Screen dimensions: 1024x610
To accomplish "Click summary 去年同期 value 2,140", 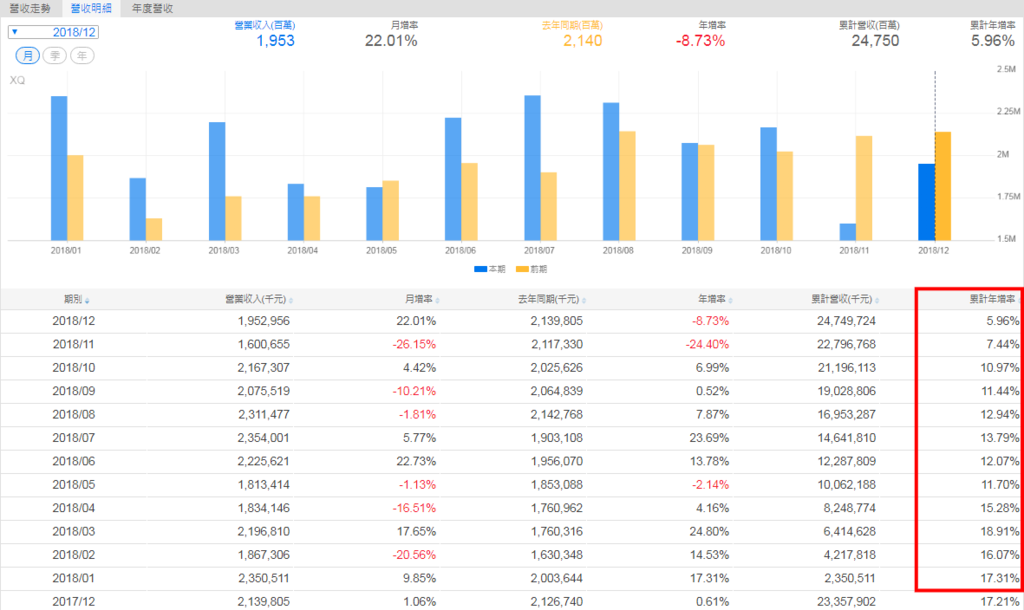I will pyautogui.click(x=583, y=40).
